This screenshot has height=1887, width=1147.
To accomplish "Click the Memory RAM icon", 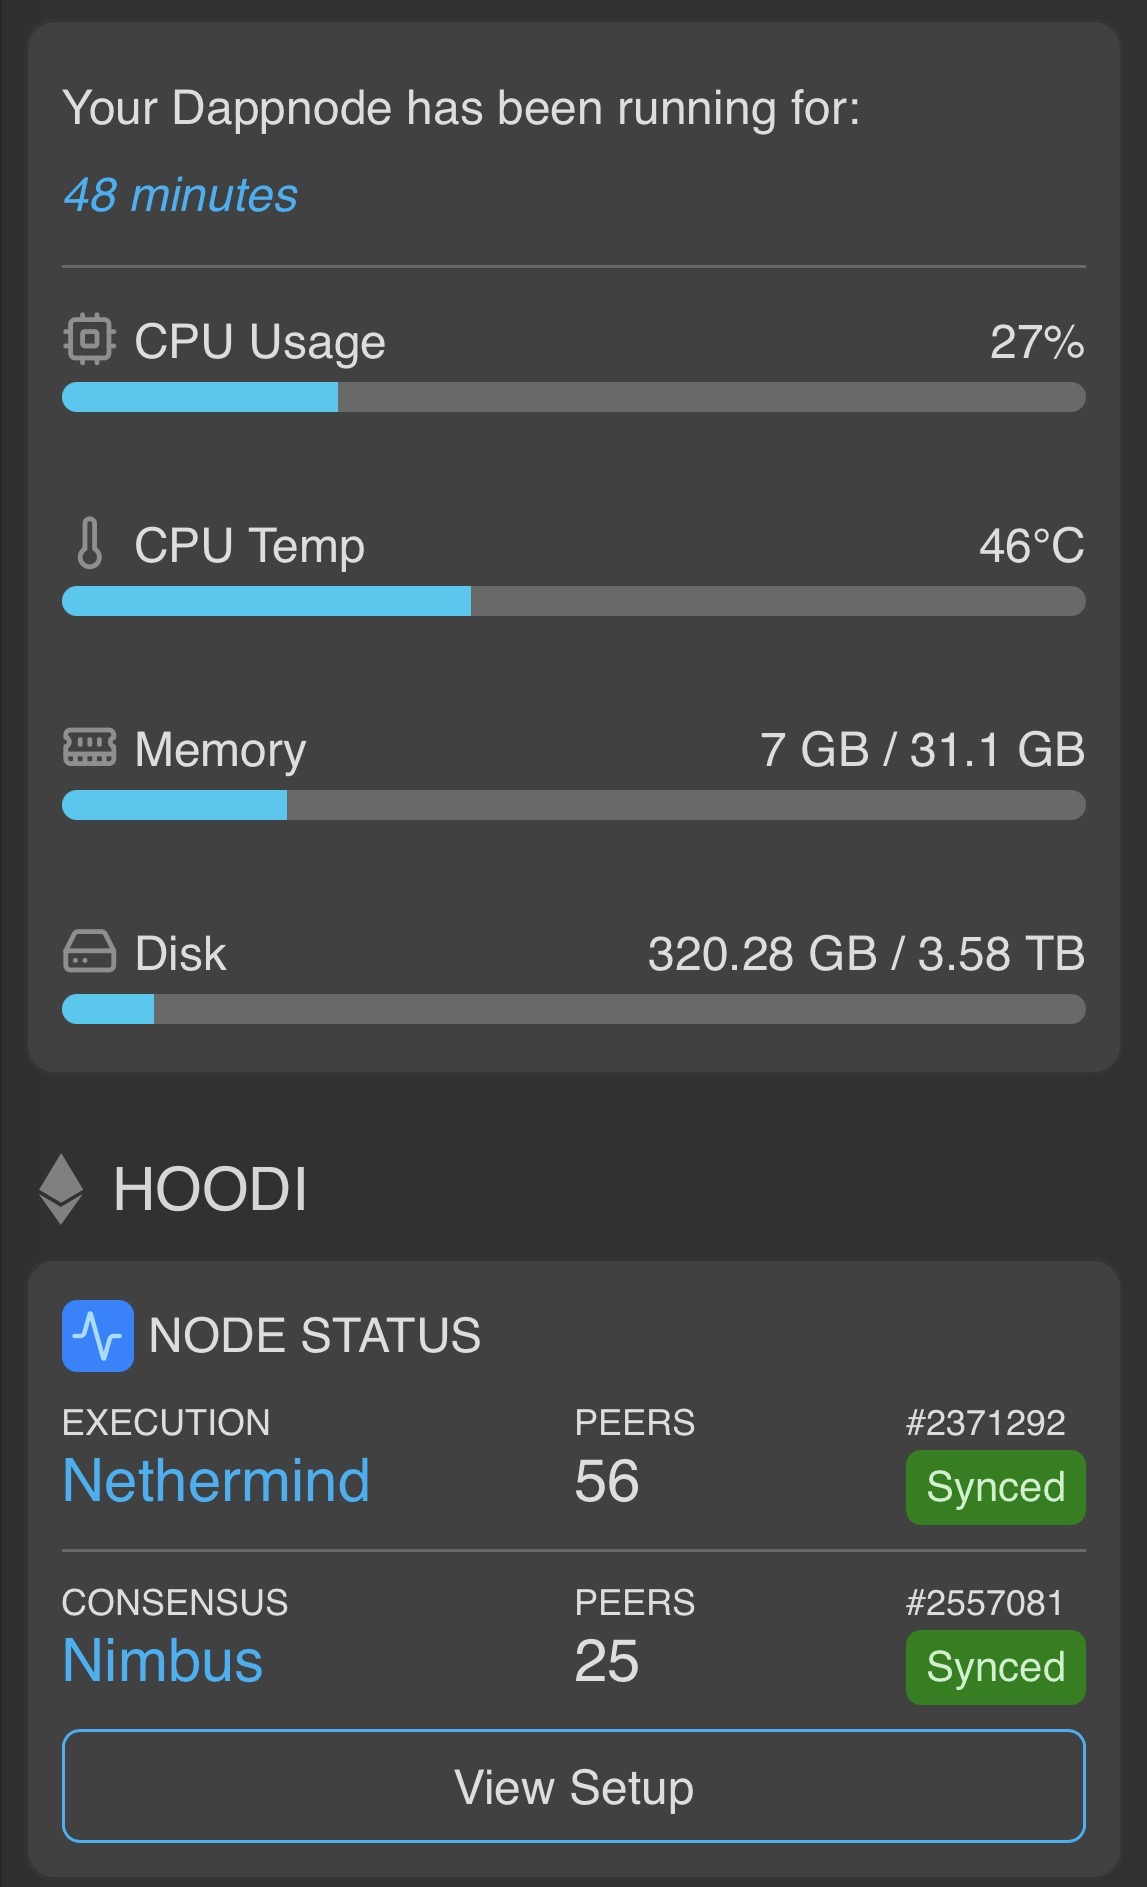I will click(90, 747).
